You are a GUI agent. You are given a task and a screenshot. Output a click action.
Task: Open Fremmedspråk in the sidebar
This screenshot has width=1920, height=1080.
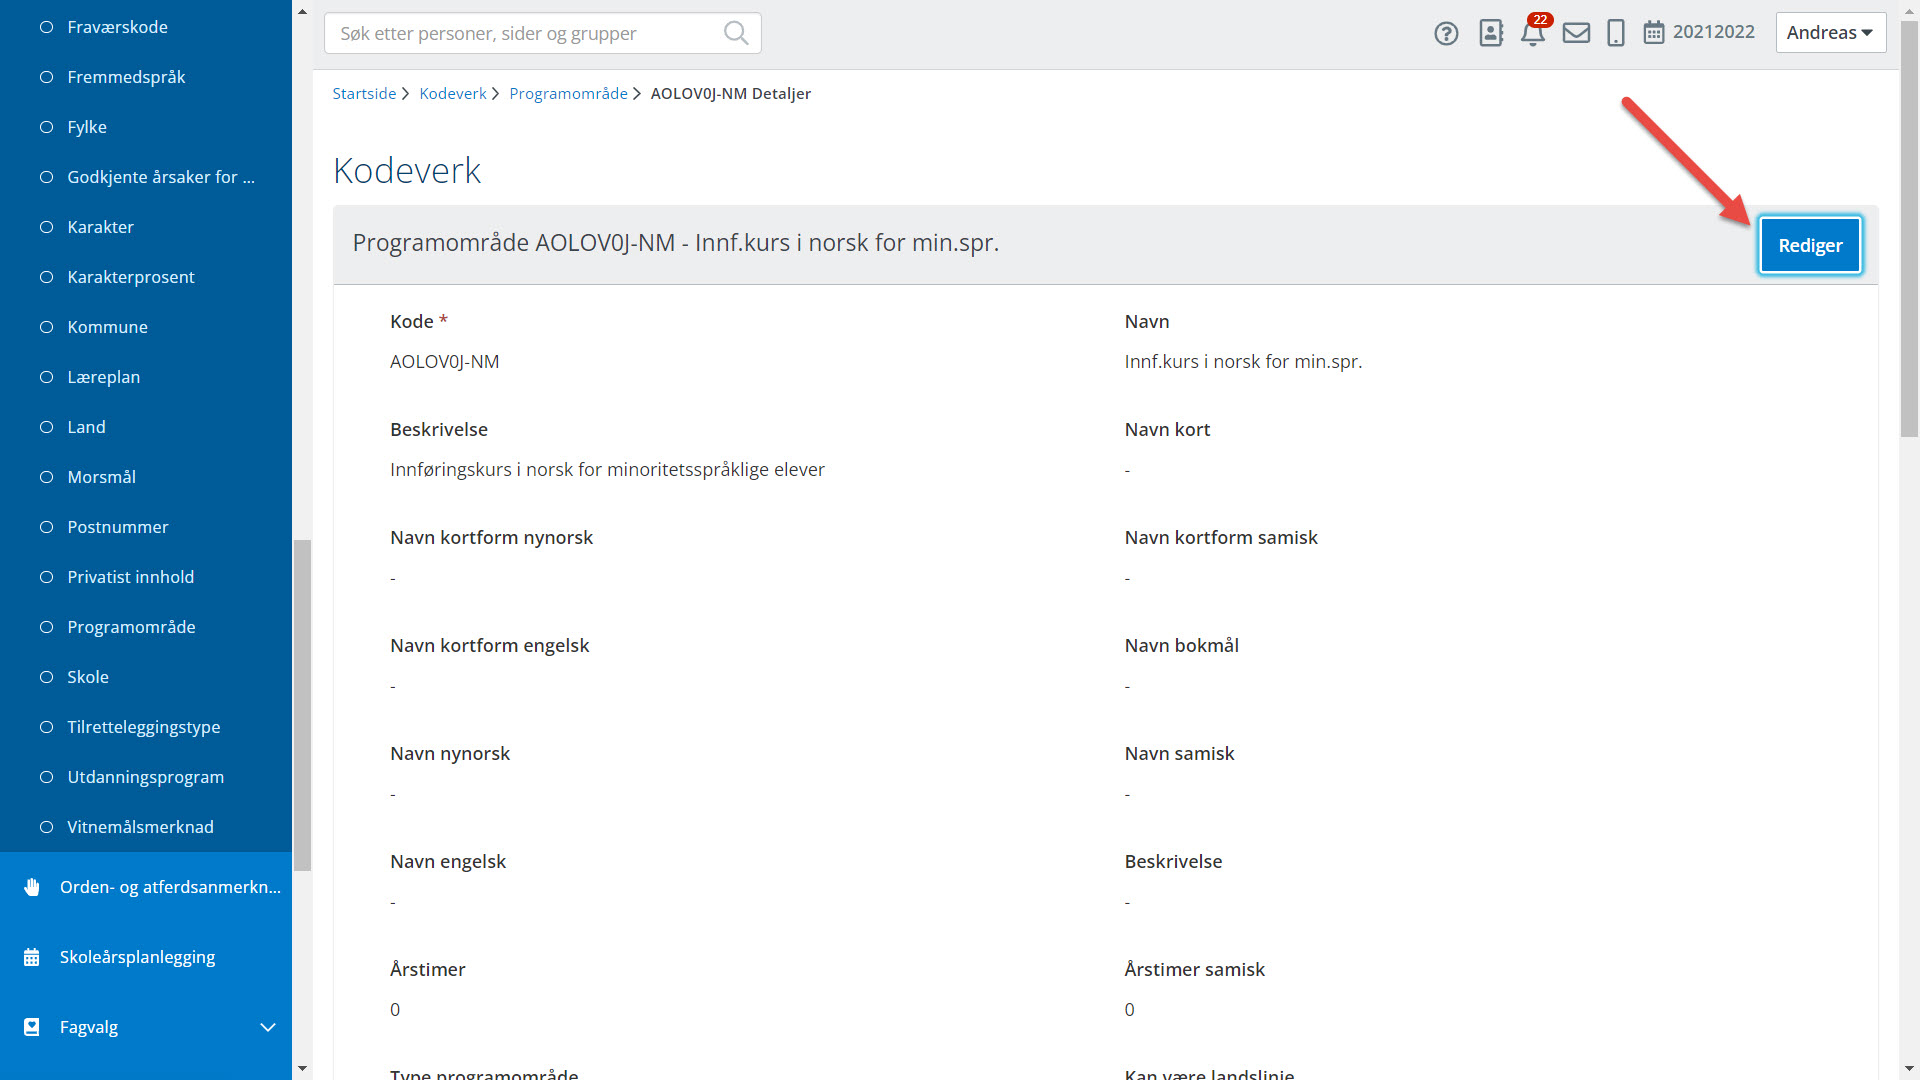126,77
